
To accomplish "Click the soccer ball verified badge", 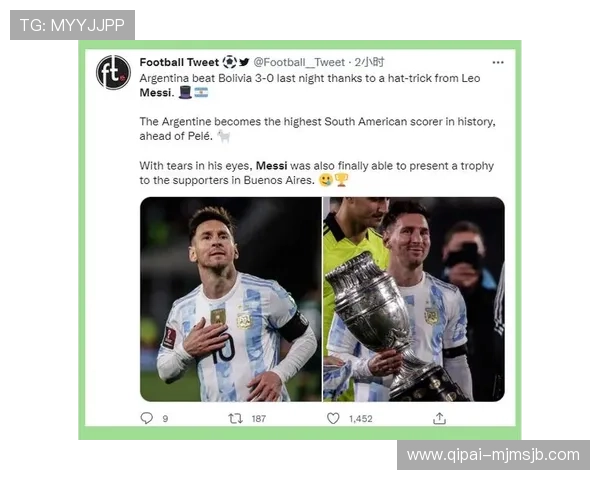I will coord(230,62).
